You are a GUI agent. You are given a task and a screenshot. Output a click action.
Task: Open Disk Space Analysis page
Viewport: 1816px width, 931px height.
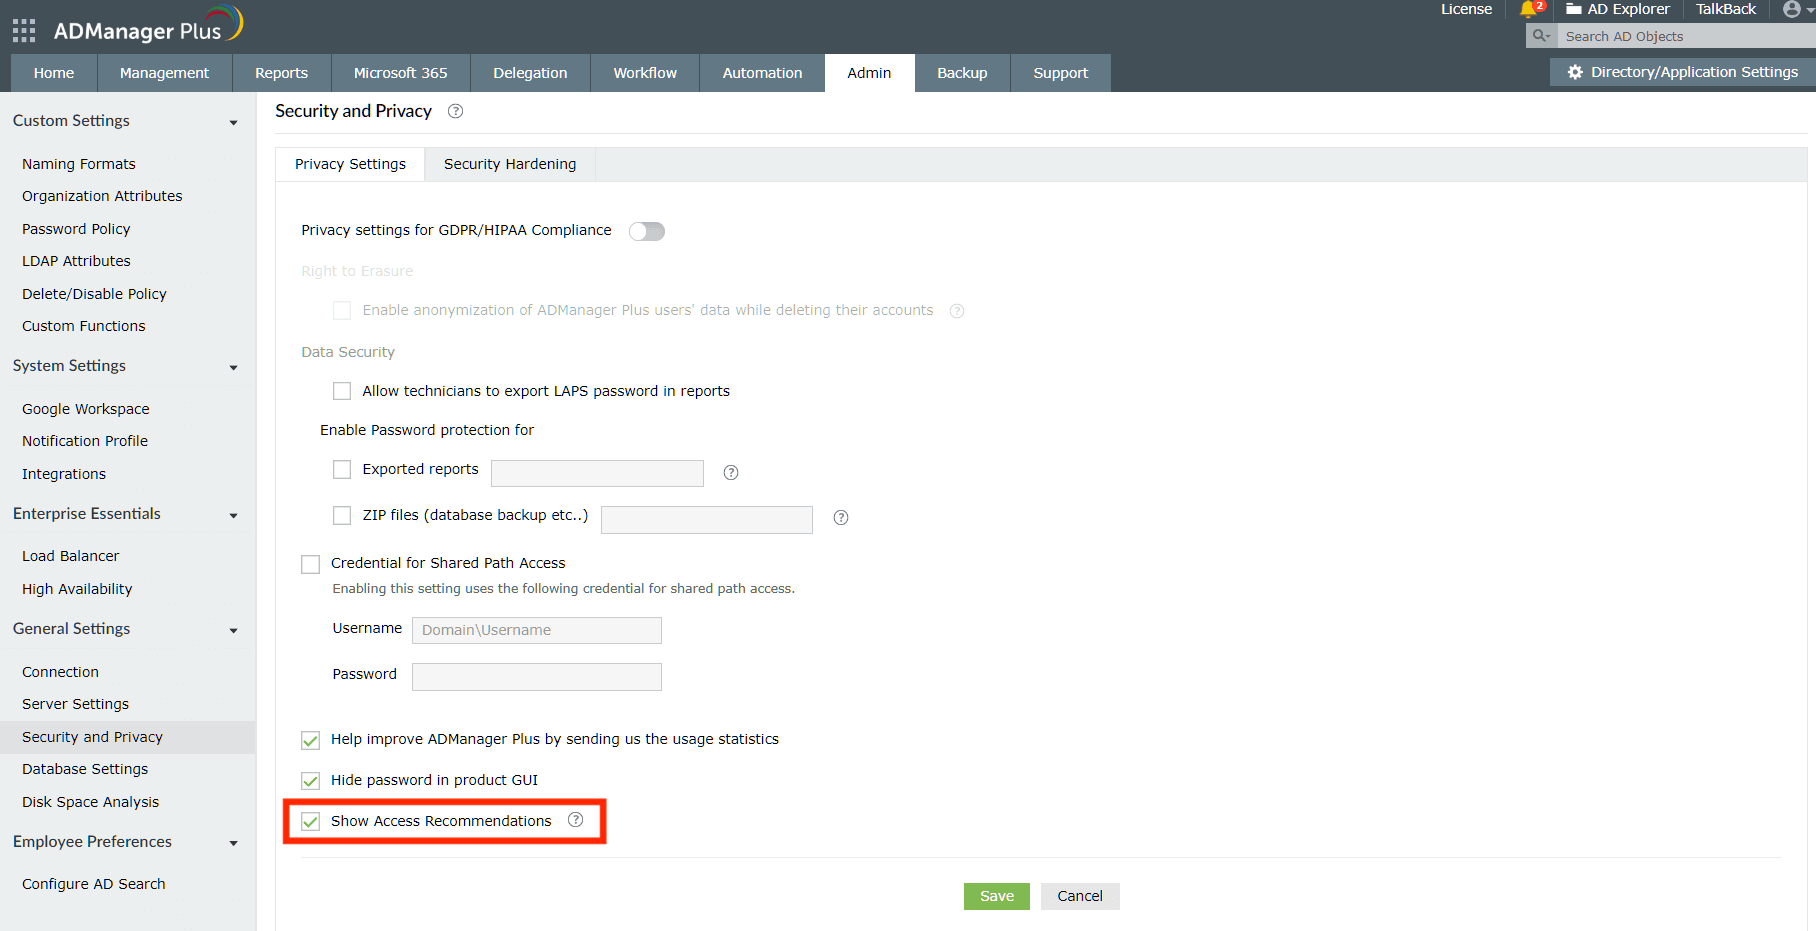click(x=91, y=802)
